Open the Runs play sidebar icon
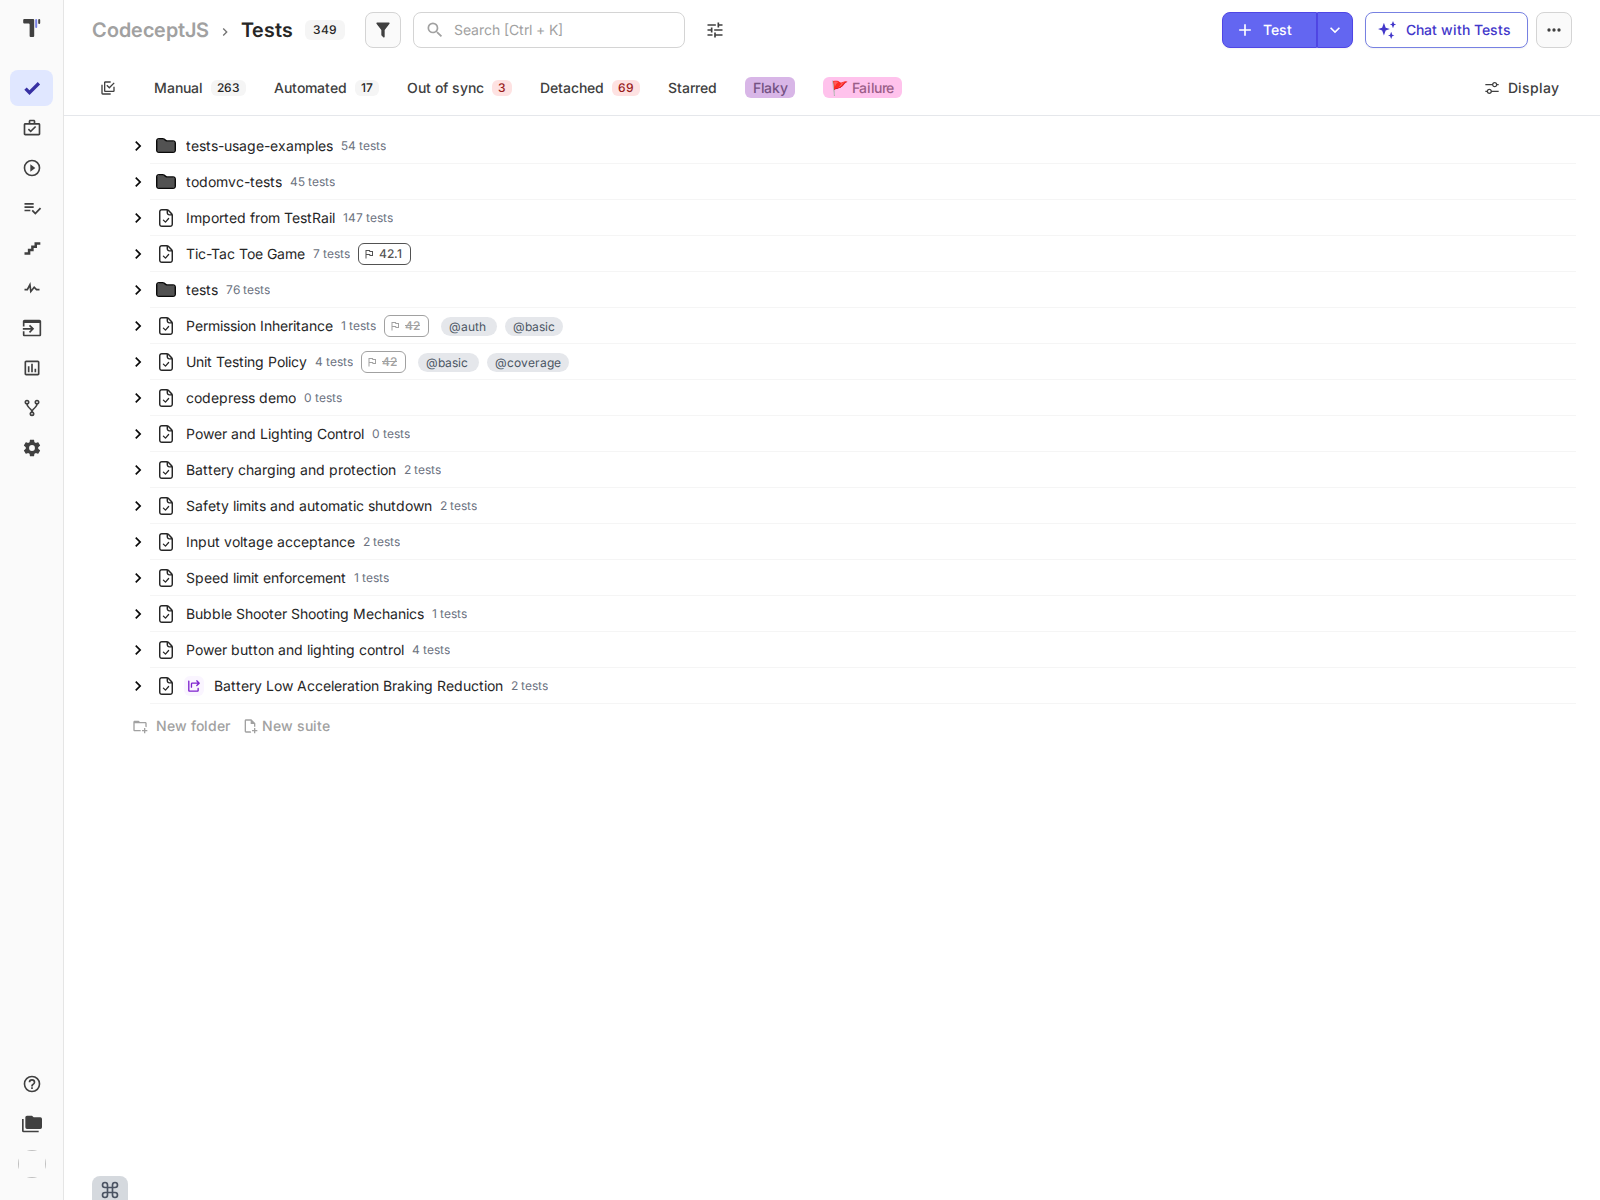This screenshot has width=1600, height=1200. [32, 168]
